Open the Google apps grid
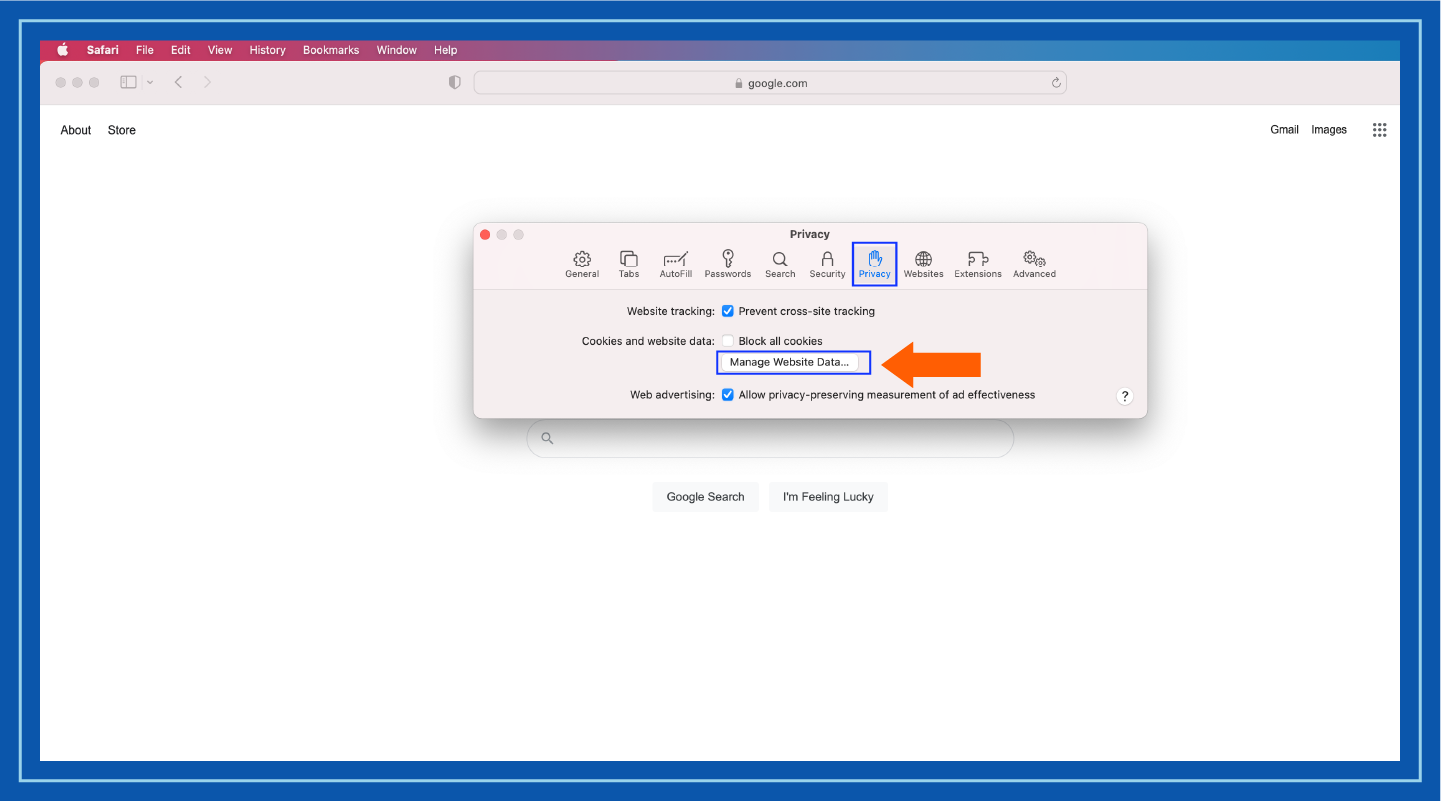The height and width of the screenshot is (801, 1441). [1380, 129]
